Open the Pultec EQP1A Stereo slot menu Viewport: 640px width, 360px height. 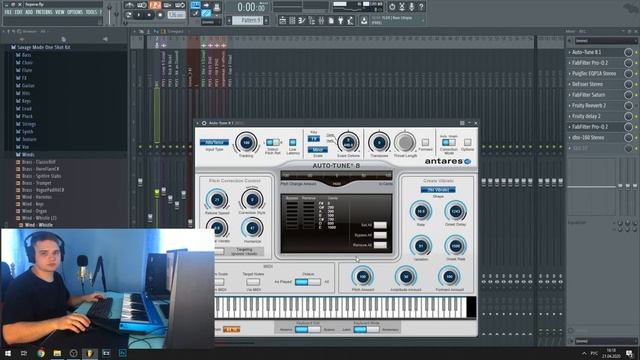[570, 73]
